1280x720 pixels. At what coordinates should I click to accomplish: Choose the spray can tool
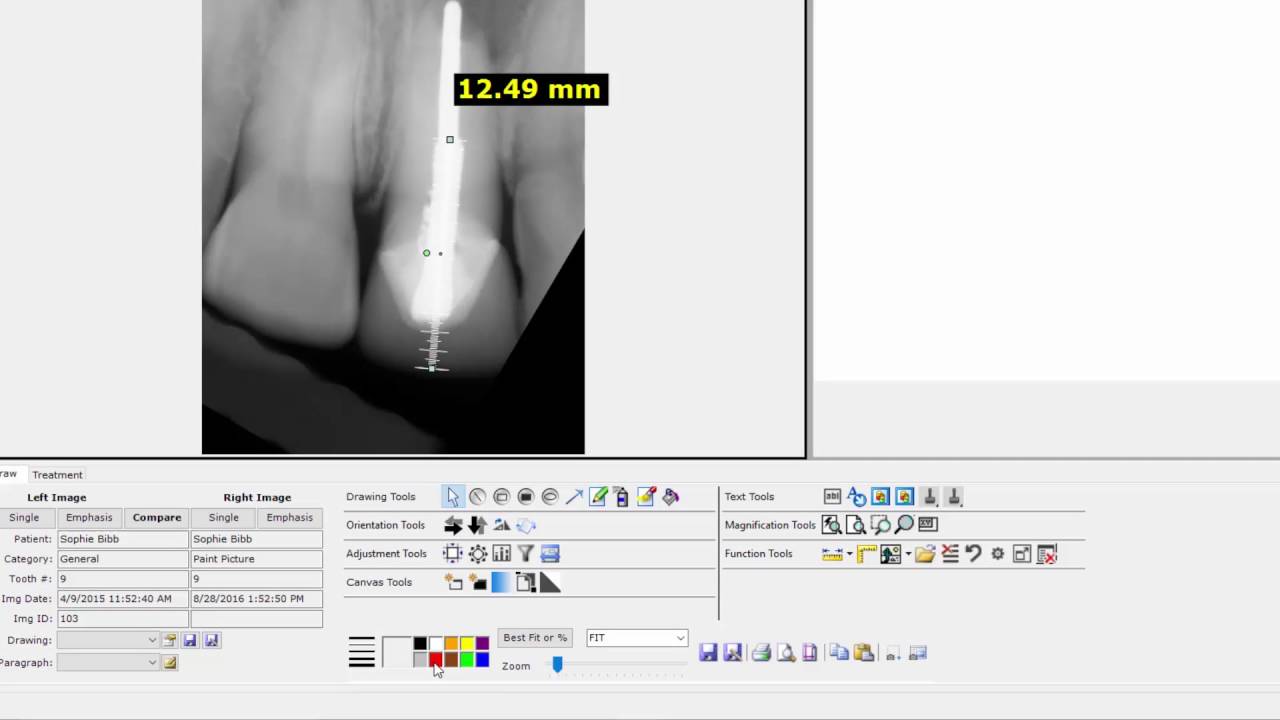click(x=622, y=497)
